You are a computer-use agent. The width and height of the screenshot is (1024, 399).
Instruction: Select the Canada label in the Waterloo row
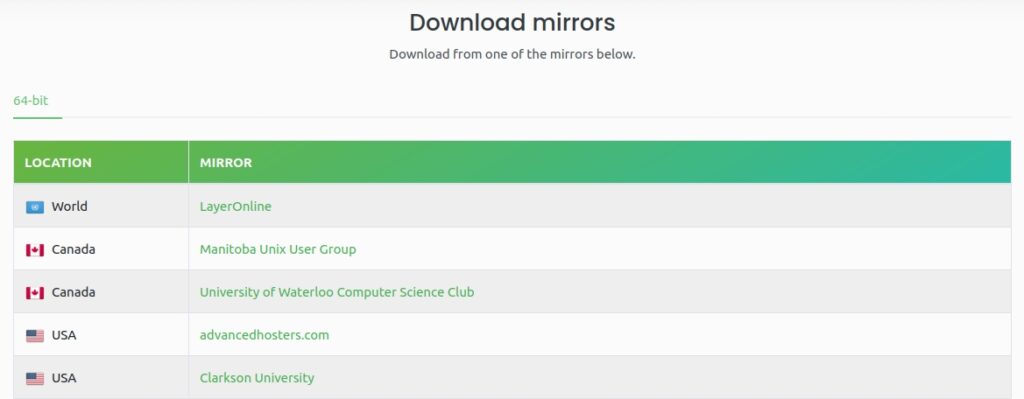pyautogui.click(x=73, y=292)
